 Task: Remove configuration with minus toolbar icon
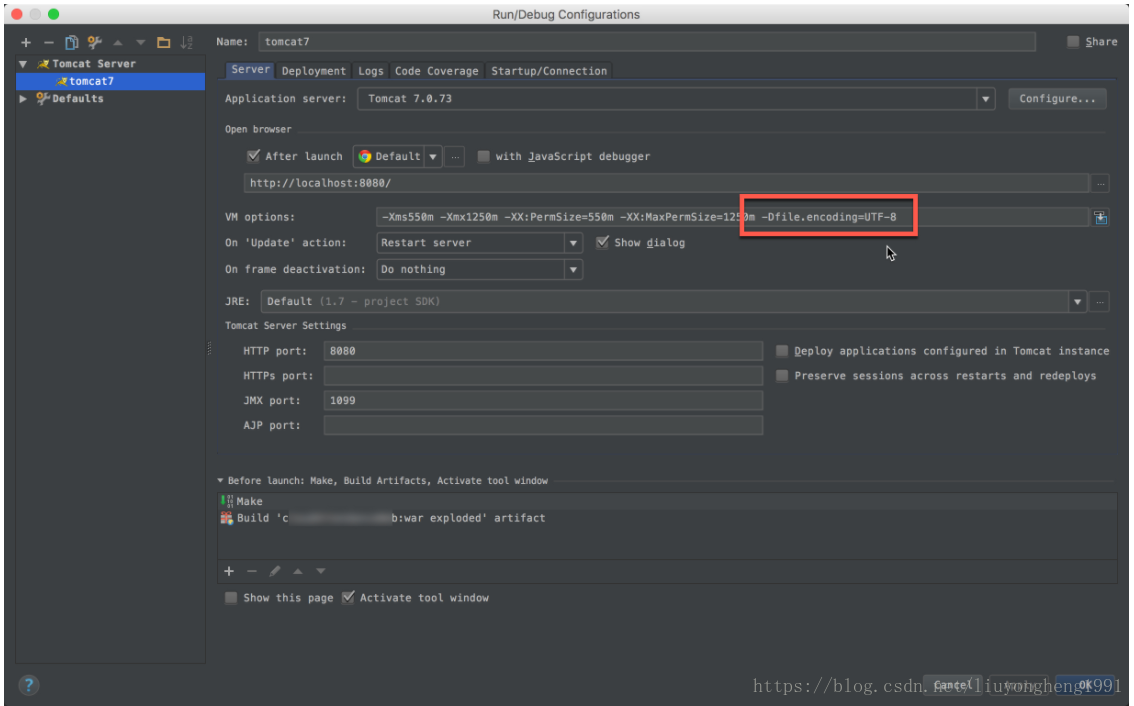[48, 43]
